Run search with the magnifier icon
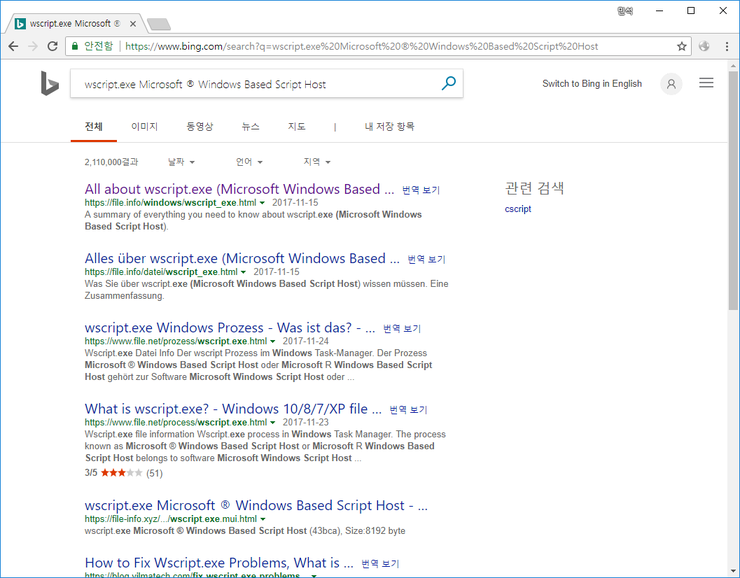 [448, 84]
